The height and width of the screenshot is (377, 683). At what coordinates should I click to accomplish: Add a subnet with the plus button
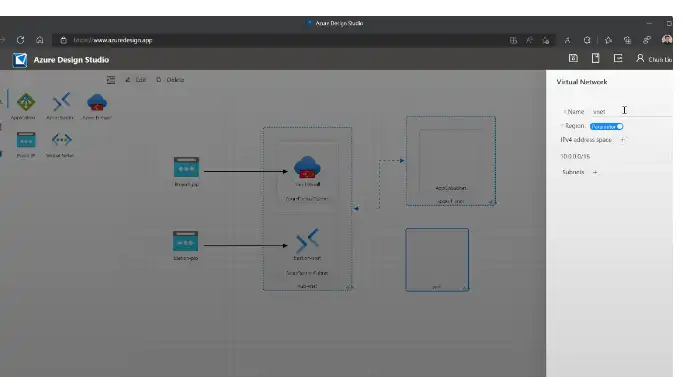(x=595, y=172)
